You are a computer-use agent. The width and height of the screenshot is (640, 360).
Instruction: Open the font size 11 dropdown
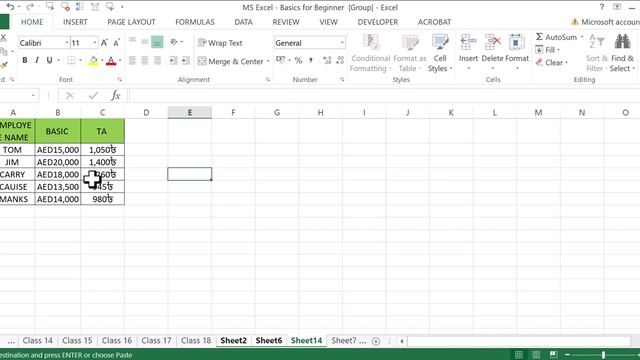pyautogui.click(x=94, y=43)
